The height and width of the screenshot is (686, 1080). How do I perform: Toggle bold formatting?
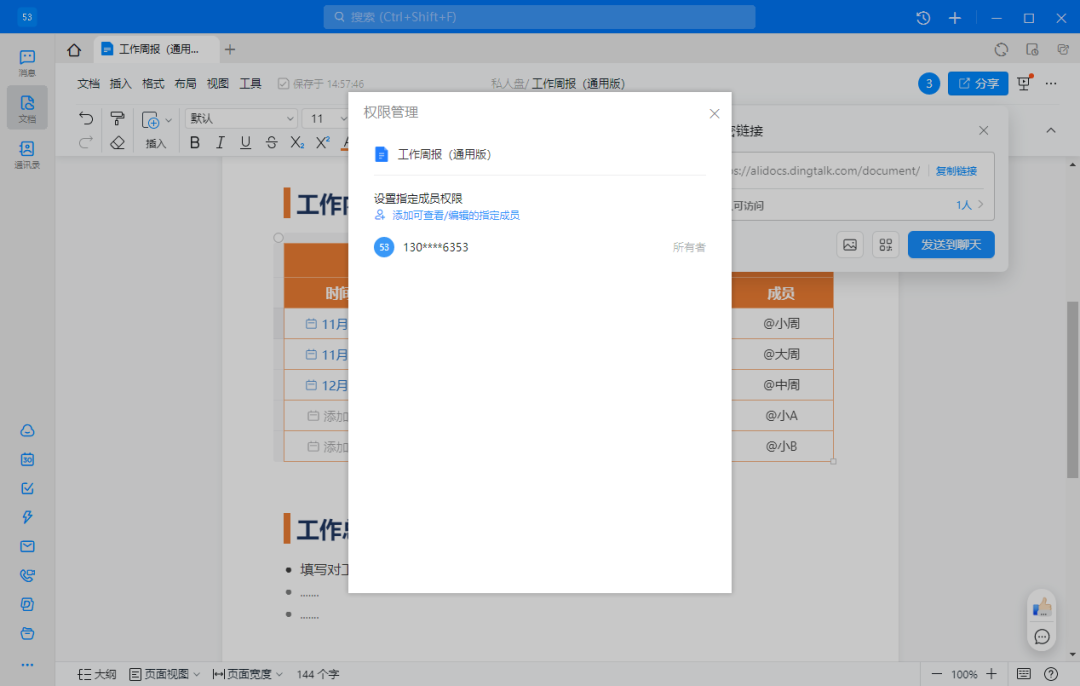[x=195, y=143]
